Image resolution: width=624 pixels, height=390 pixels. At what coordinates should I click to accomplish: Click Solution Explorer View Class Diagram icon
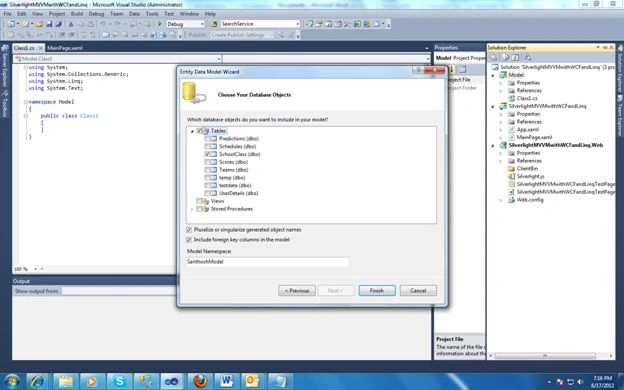click(528, 58)
